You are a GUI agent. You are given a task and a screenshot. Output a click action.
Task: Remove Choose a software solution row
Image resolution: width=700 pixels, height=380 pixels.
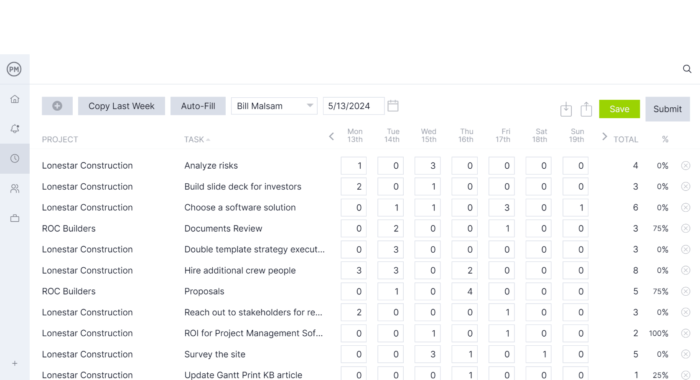pos(686,208)
